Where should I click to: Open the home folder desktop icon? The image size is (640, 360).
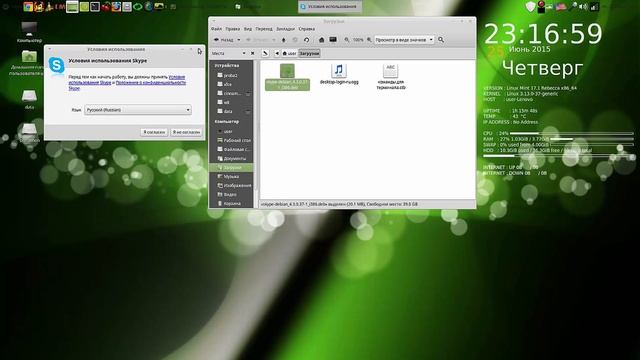click(29, 63)
